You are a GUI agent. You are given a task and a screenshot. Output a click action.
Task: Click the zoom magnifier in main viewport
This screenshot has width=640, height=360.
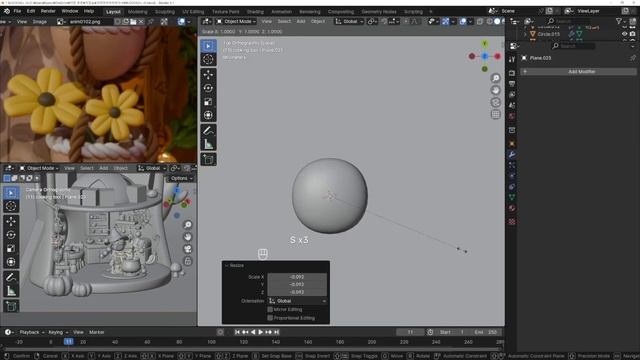[x=496, y=78]
